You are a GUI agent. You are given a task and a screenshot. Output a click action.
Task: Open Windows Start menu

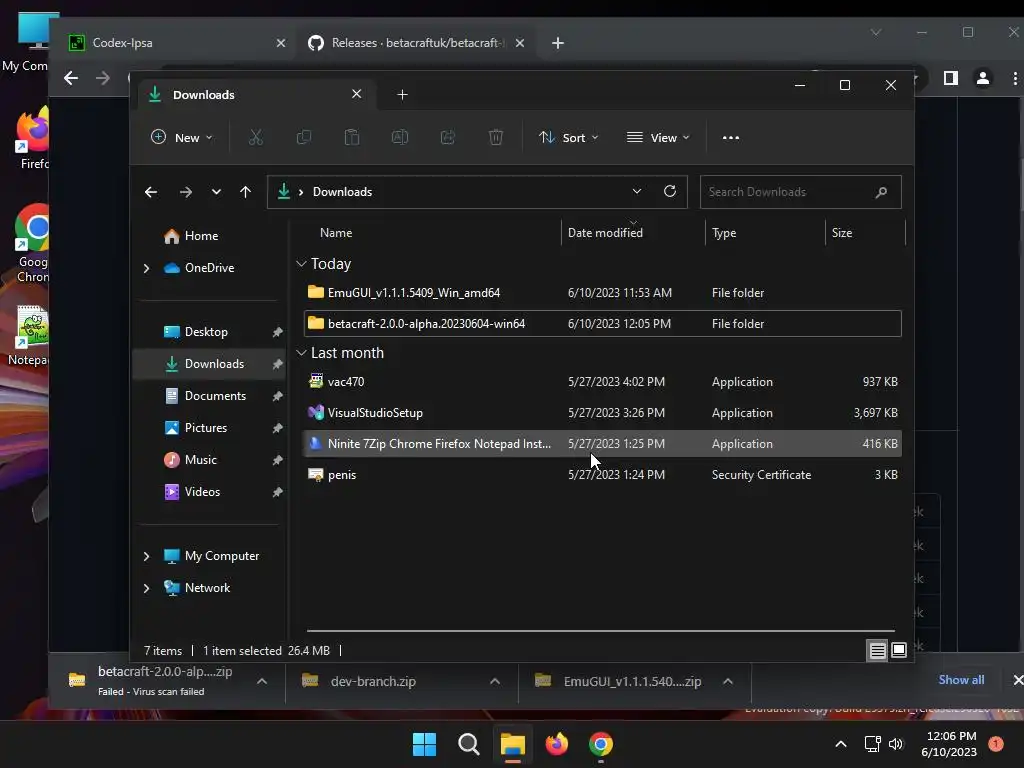[424, 744]
